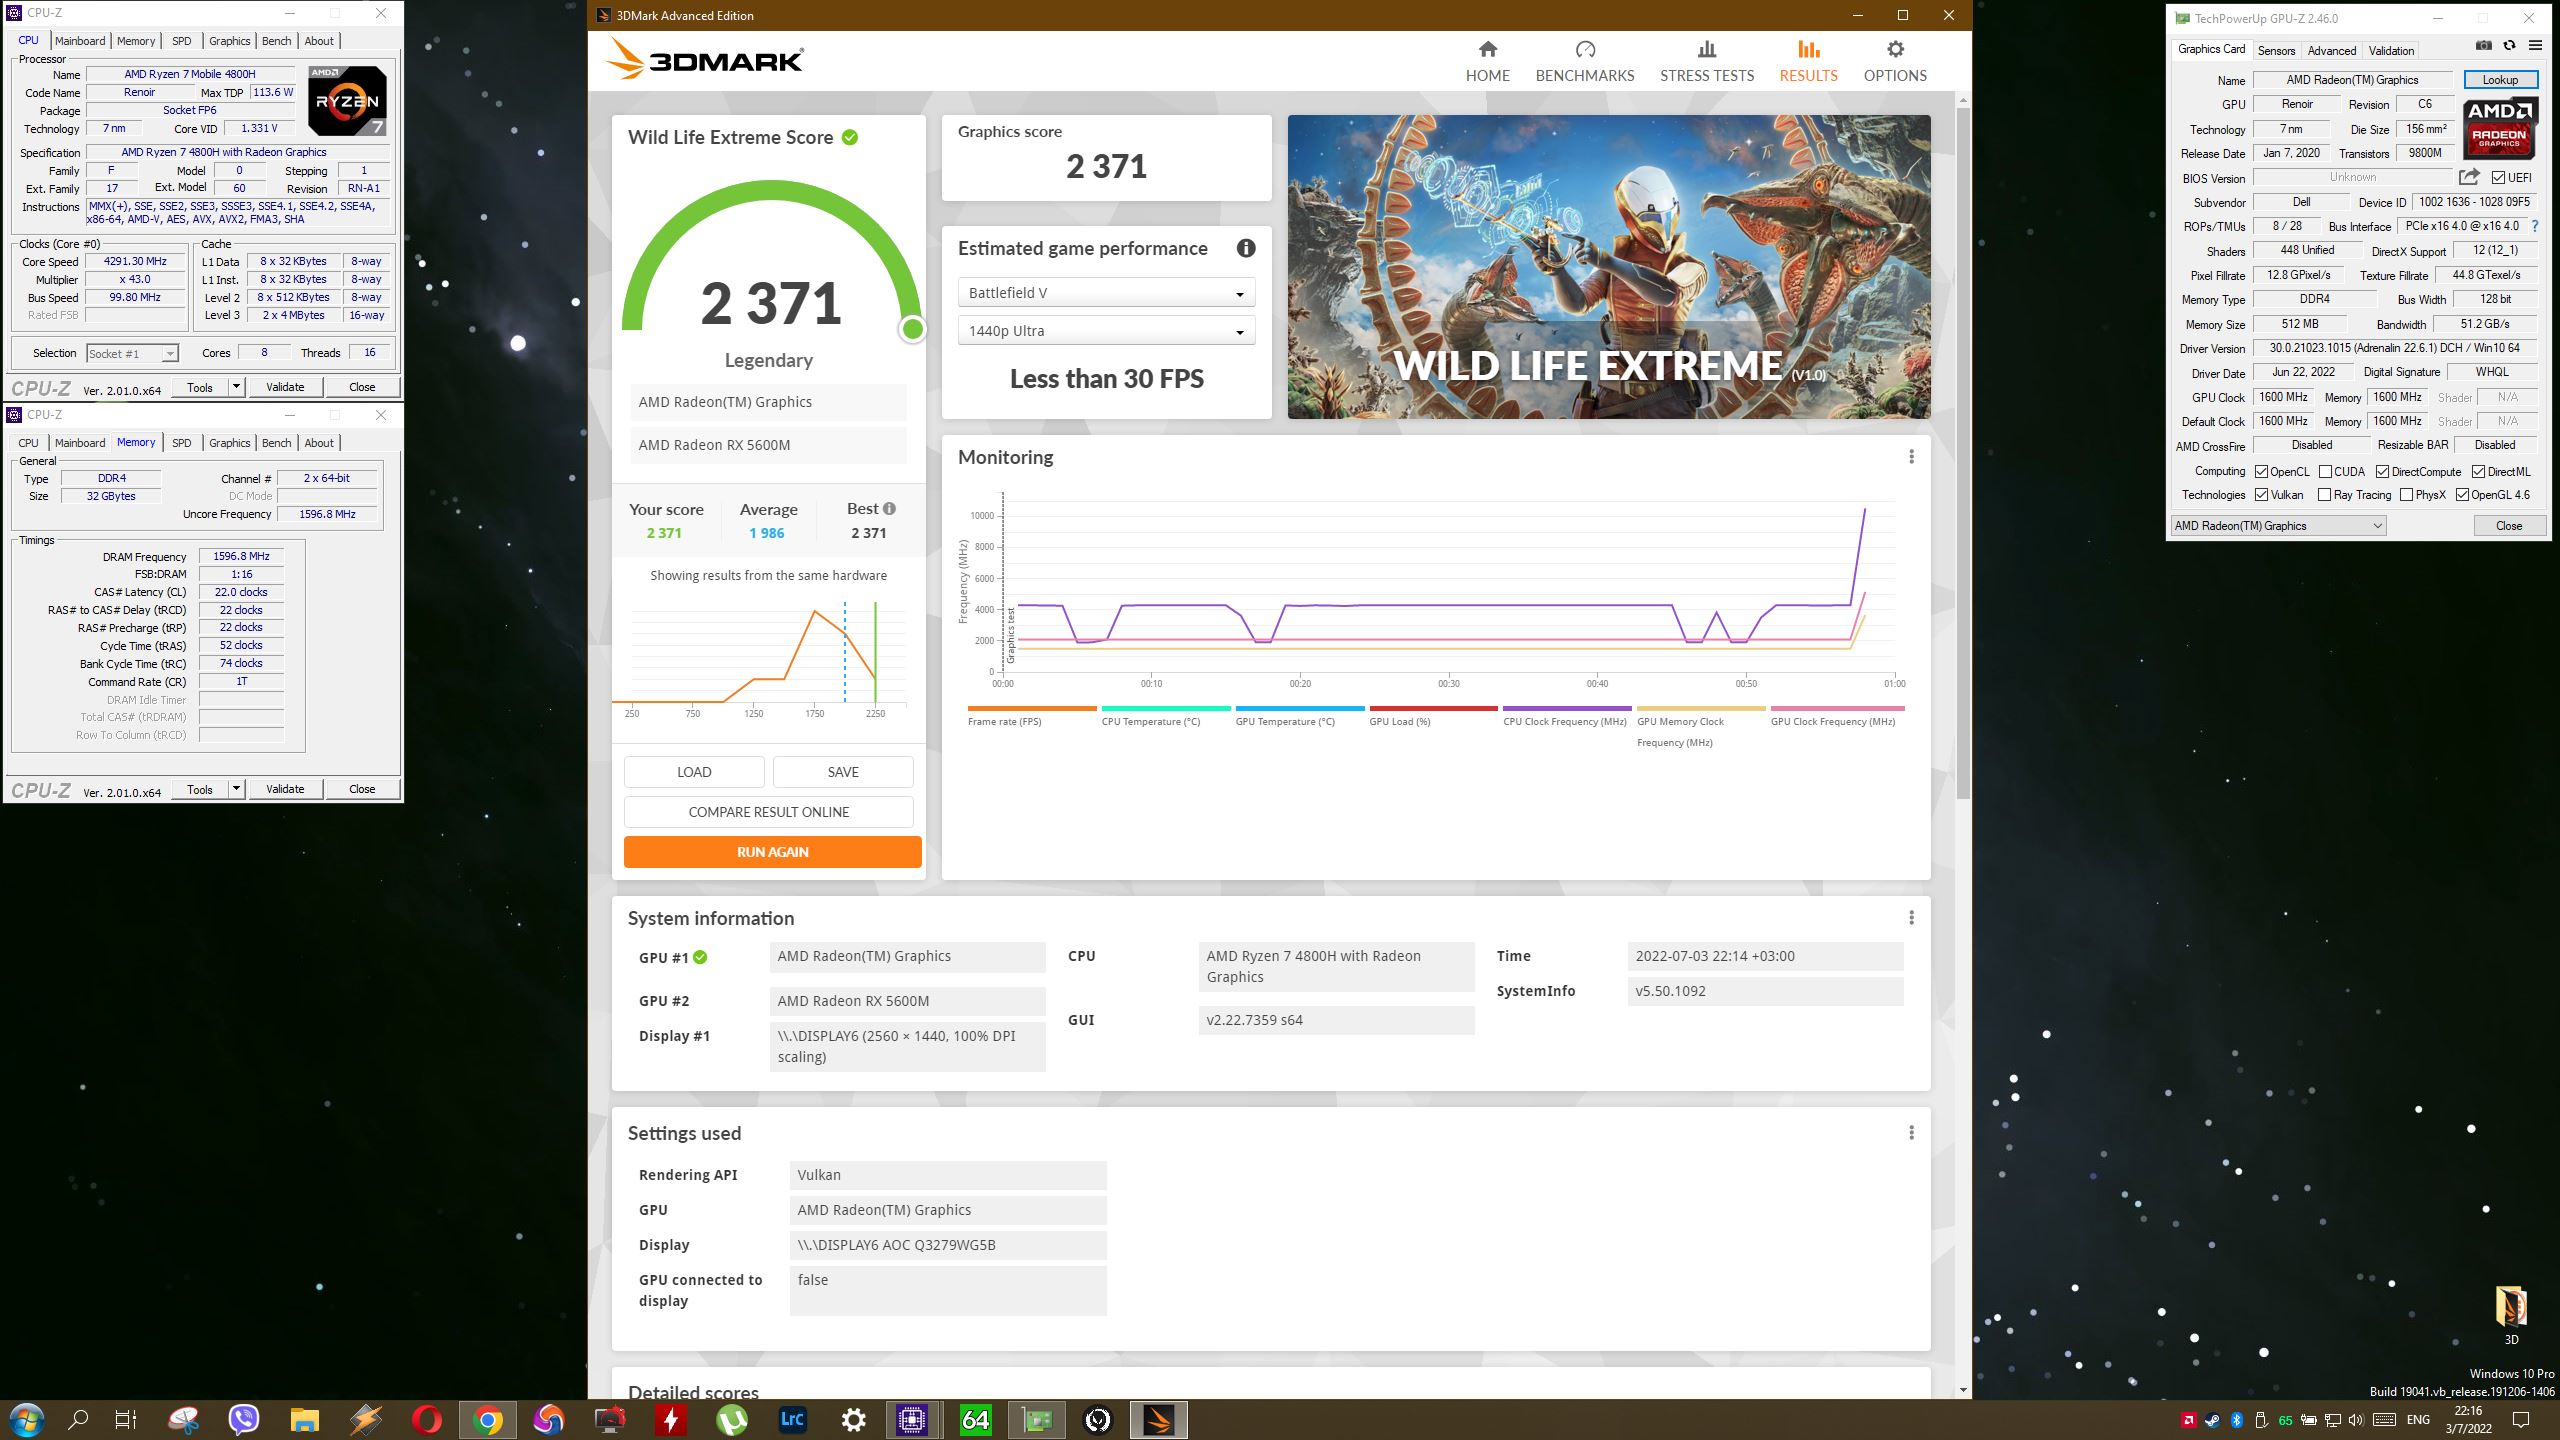The width and height of the screenshot is (2560, 1440).
Task: Click the Windows Start button
Action: pos(26,1419)
